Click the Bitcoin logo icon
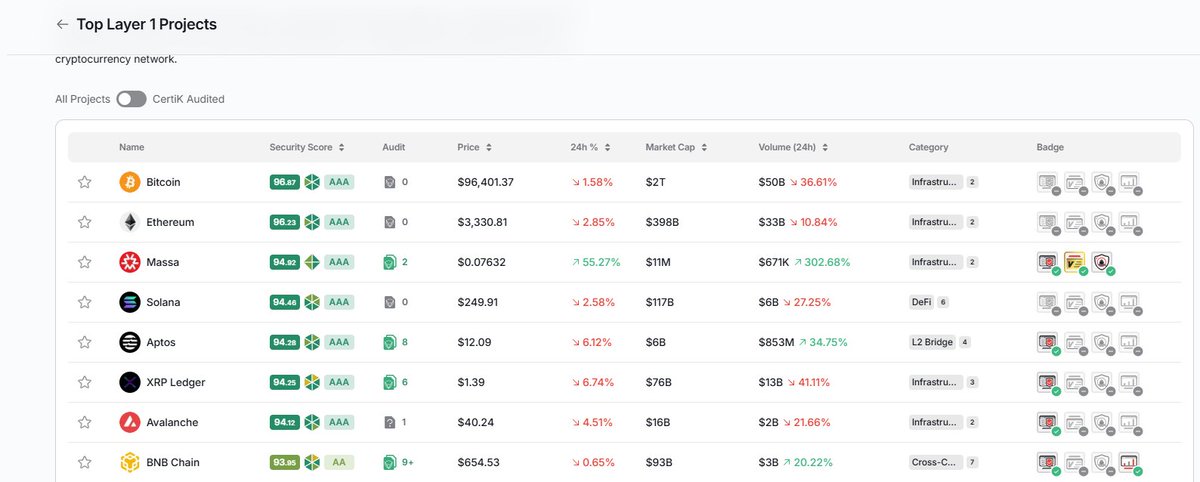 tap(129, 182)
